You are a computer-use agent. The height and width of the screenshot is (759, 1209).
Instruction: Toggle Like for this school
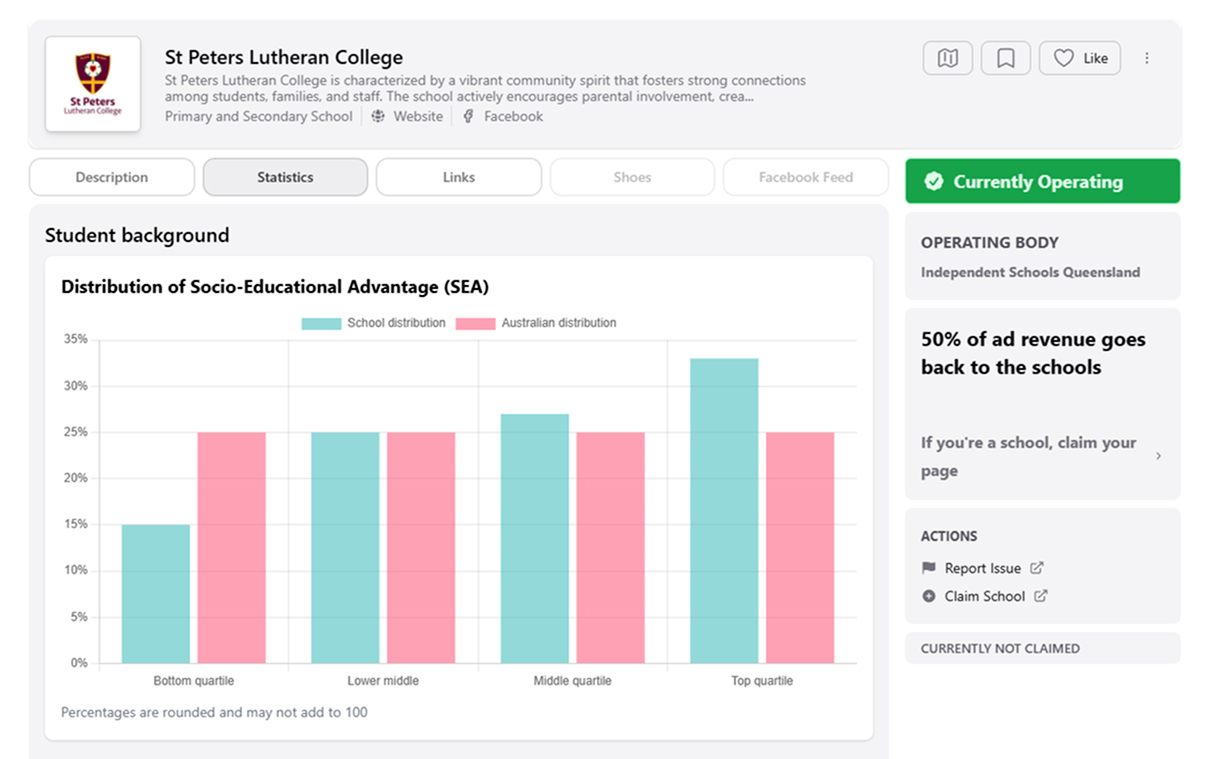point(1079,58)
